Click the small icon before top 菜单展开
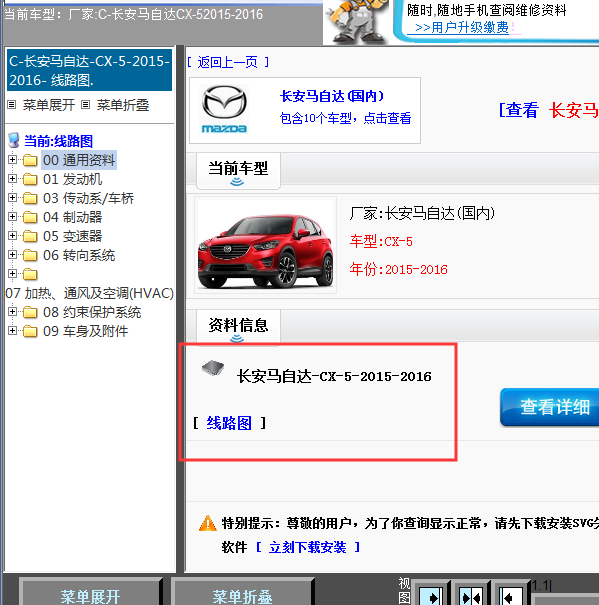 point(12,105)
